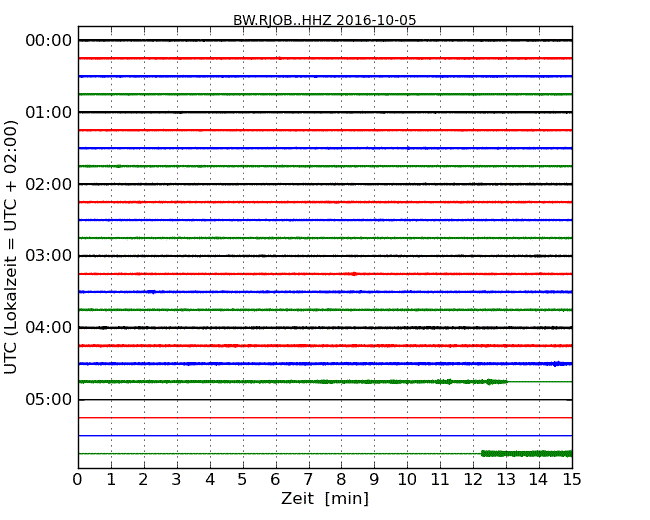
Task: Click the x-axis tick label 12
Action: pos(473,480)
